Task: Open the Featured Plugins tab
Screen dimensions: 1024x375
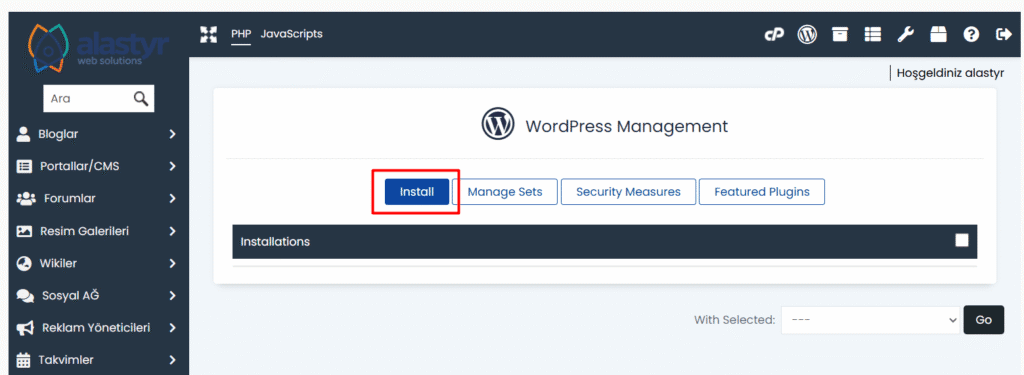Action: pos(762,192)
